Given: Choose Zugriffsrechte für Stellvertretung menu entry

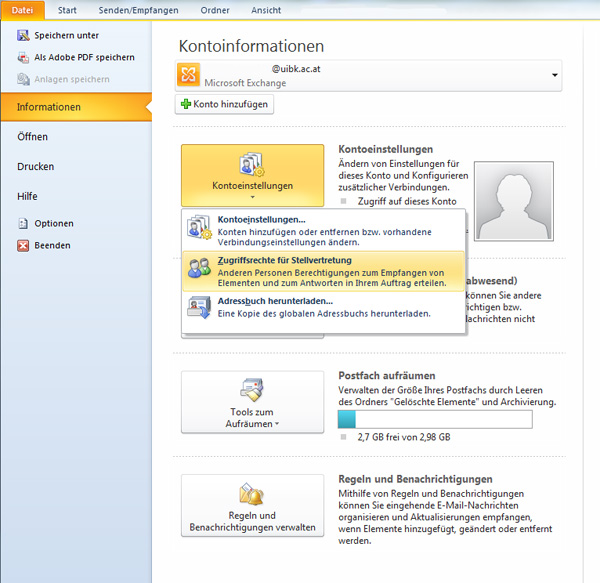Looking at the screenshot, I should pyautogui.click(x=323, y=271).
